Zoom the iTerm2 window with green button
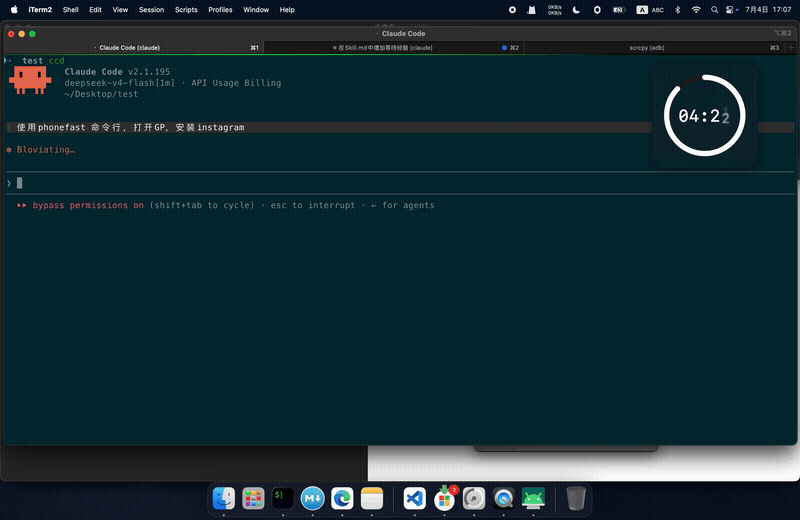 [32, 34]
